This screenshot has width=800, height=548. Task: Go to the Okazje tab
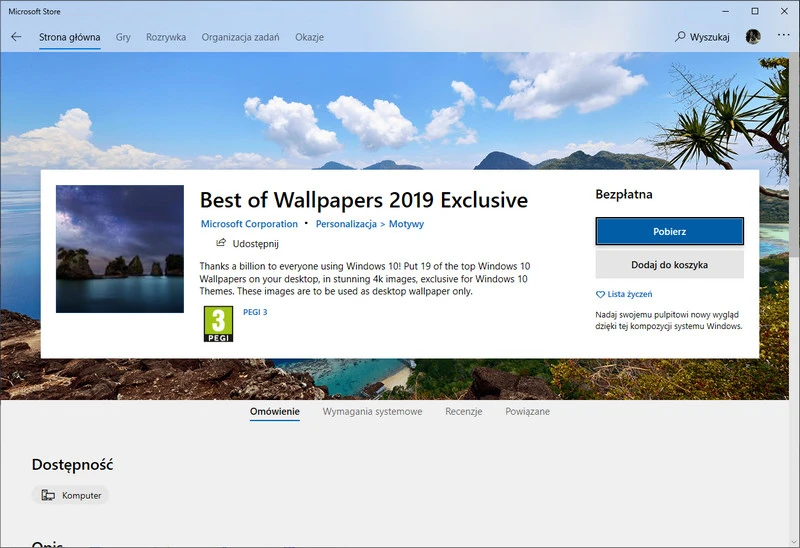(x=308, y=37)
